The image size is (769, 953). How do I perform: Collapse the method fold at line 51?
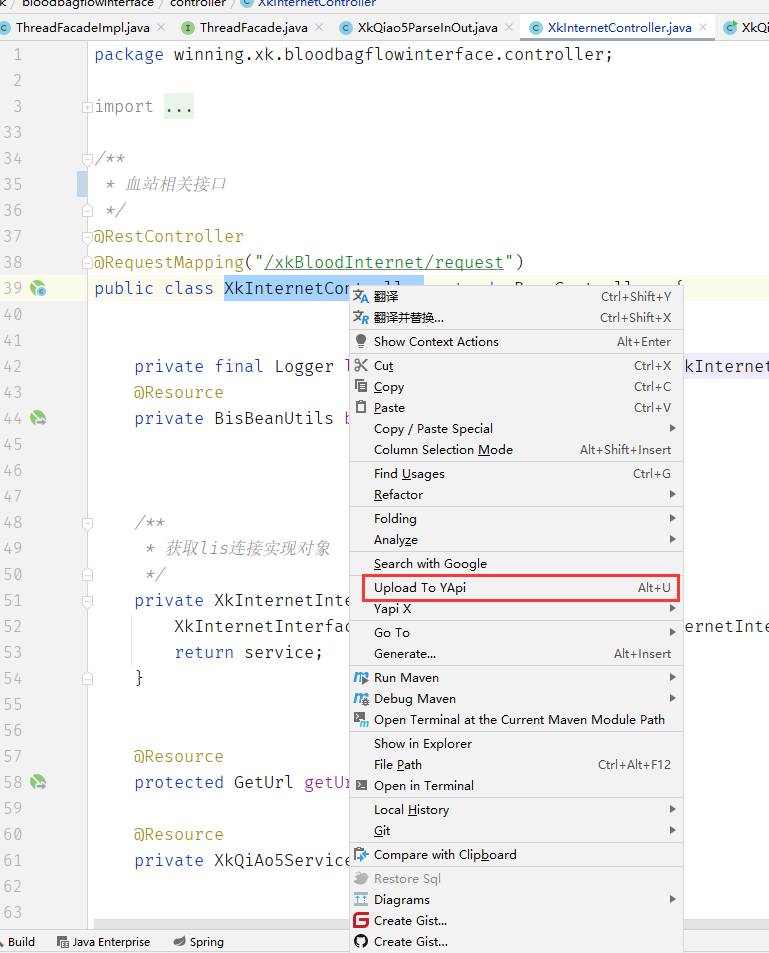(88, 601)
